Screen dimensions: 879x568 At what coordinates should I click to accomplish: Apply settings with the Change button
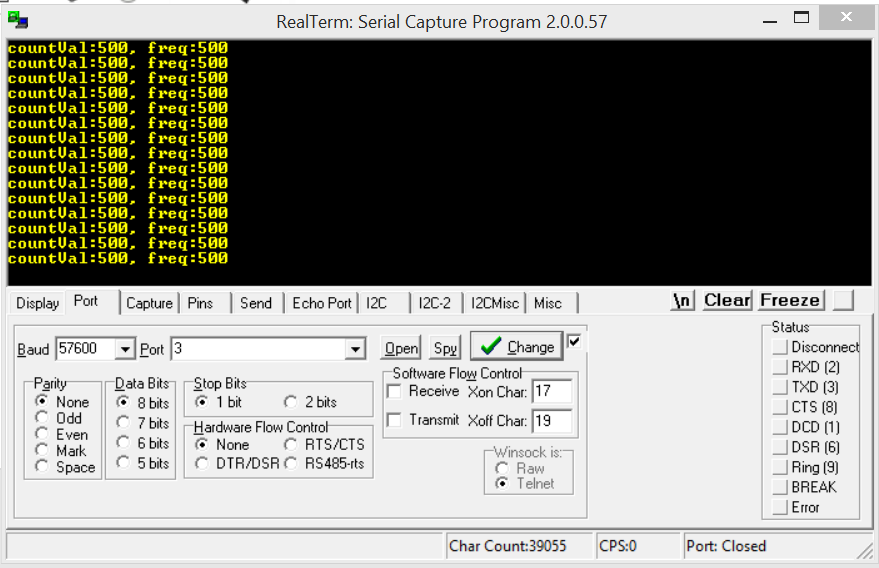coord(516,347)
